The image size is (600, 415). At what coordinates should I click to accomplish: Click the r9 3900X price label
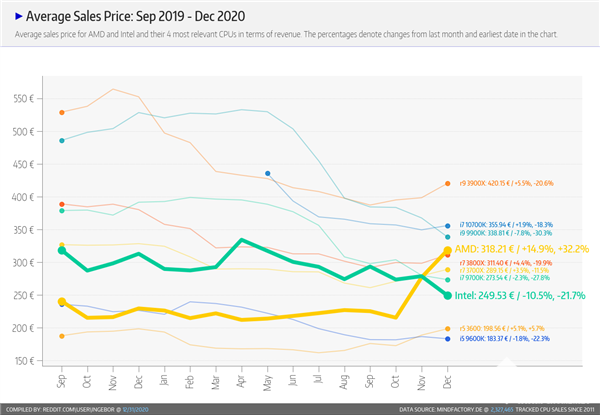click(506, 184)
